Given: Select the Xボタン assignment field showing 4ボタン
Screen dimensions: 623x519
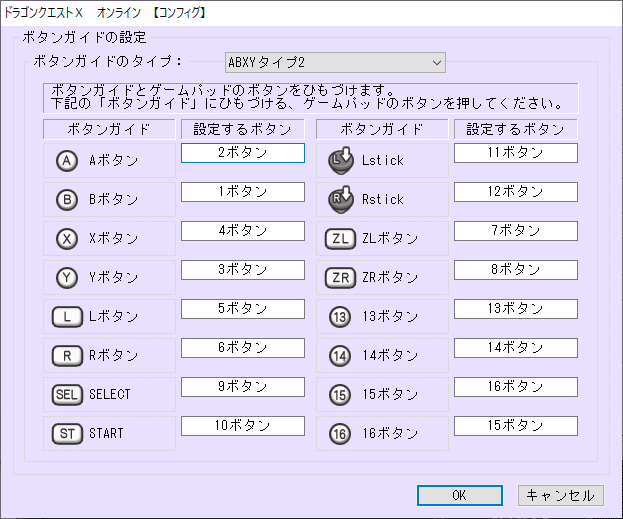Looking at the screenshot, I should coord(243,231).
